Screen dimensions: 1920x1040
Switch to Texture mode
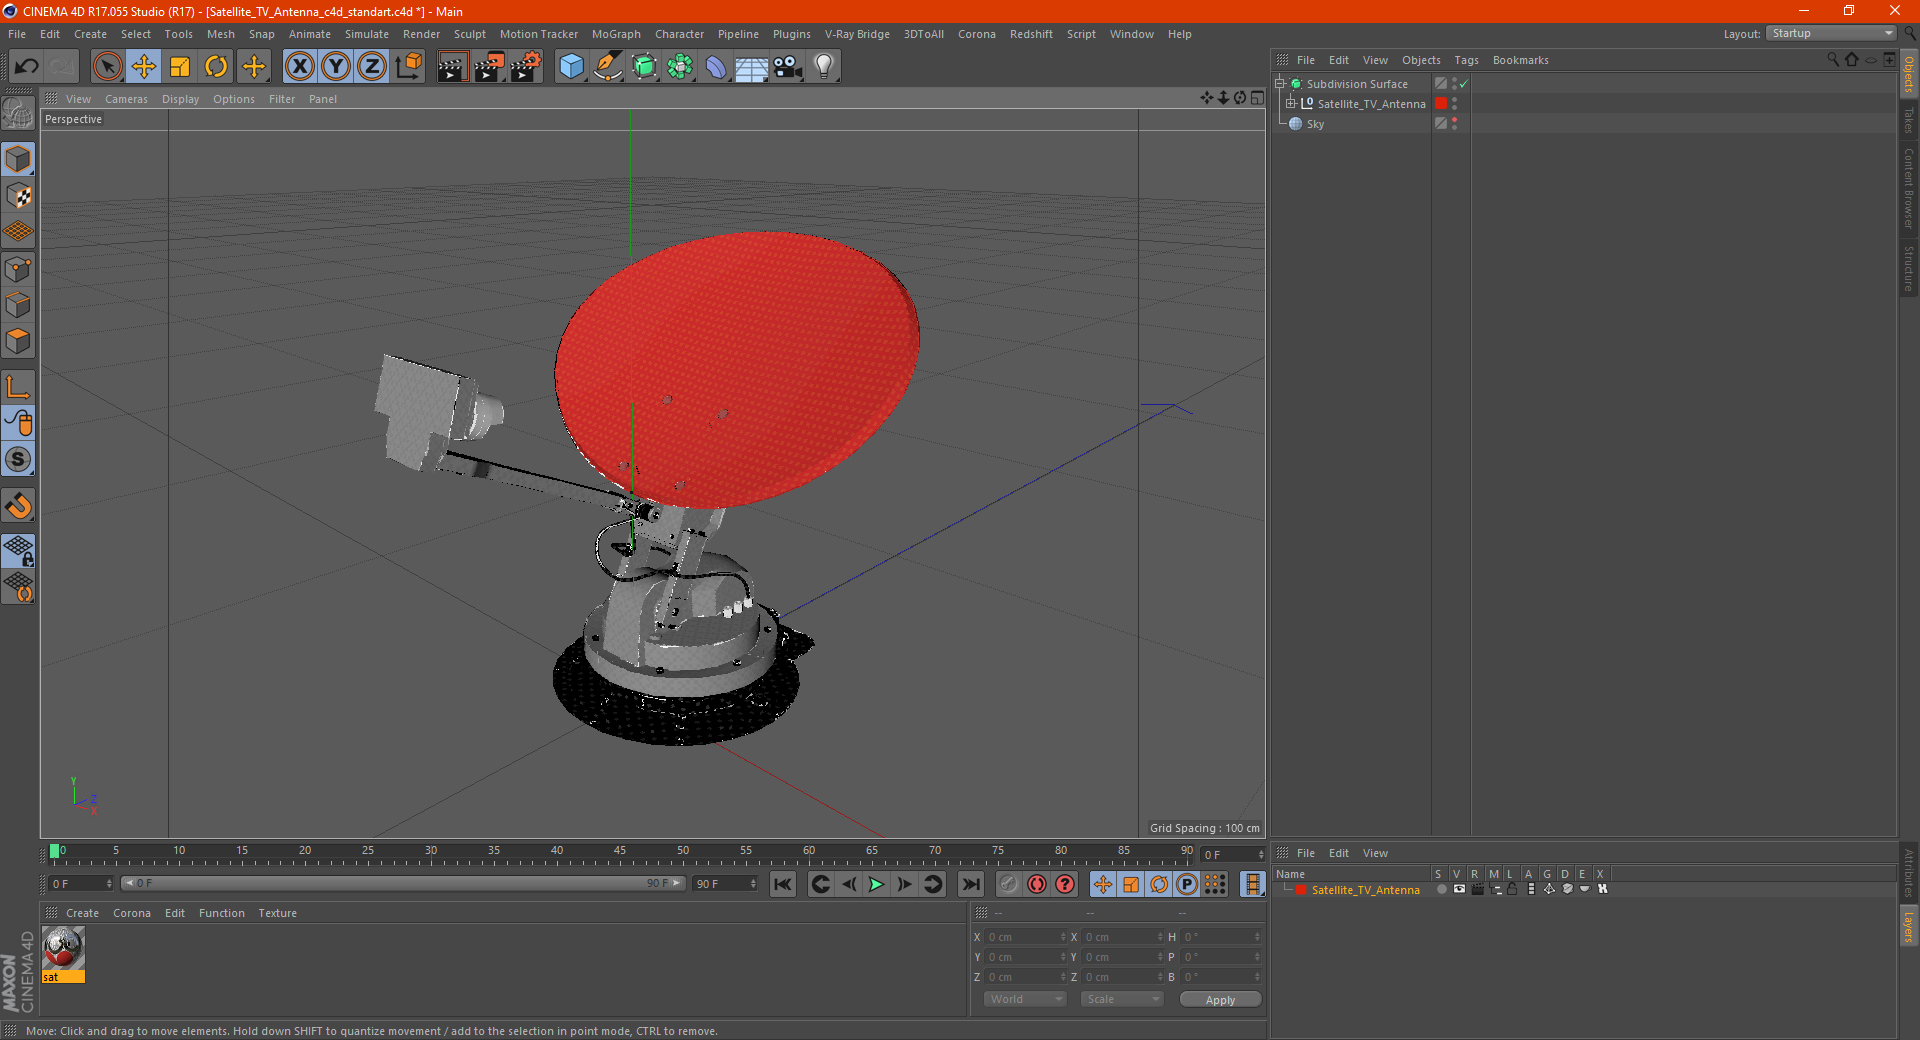point(18,196)
